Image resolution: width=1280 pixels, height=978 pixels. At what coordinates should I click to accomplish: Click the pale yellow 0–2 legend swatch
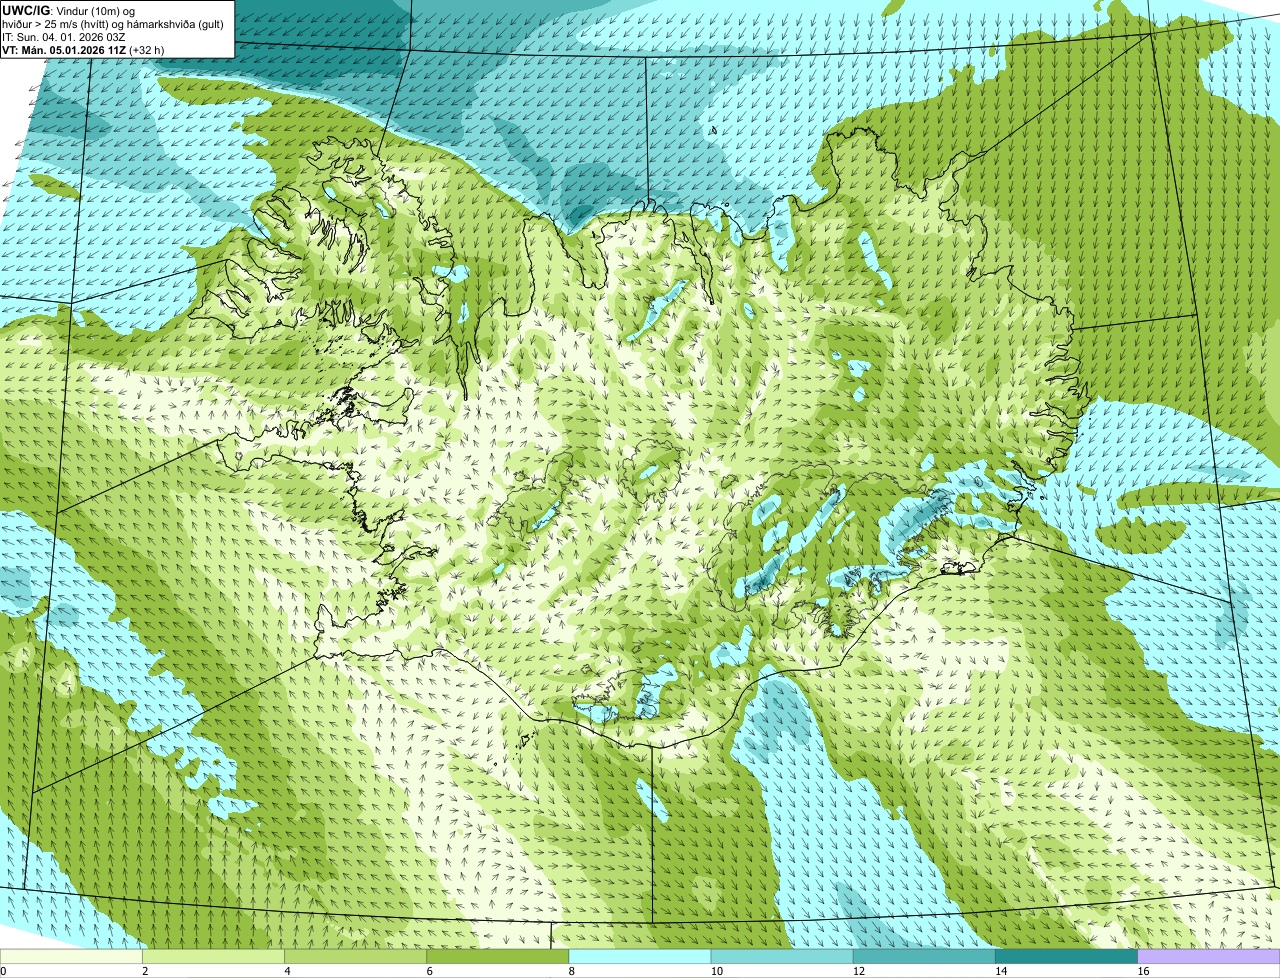71,956
